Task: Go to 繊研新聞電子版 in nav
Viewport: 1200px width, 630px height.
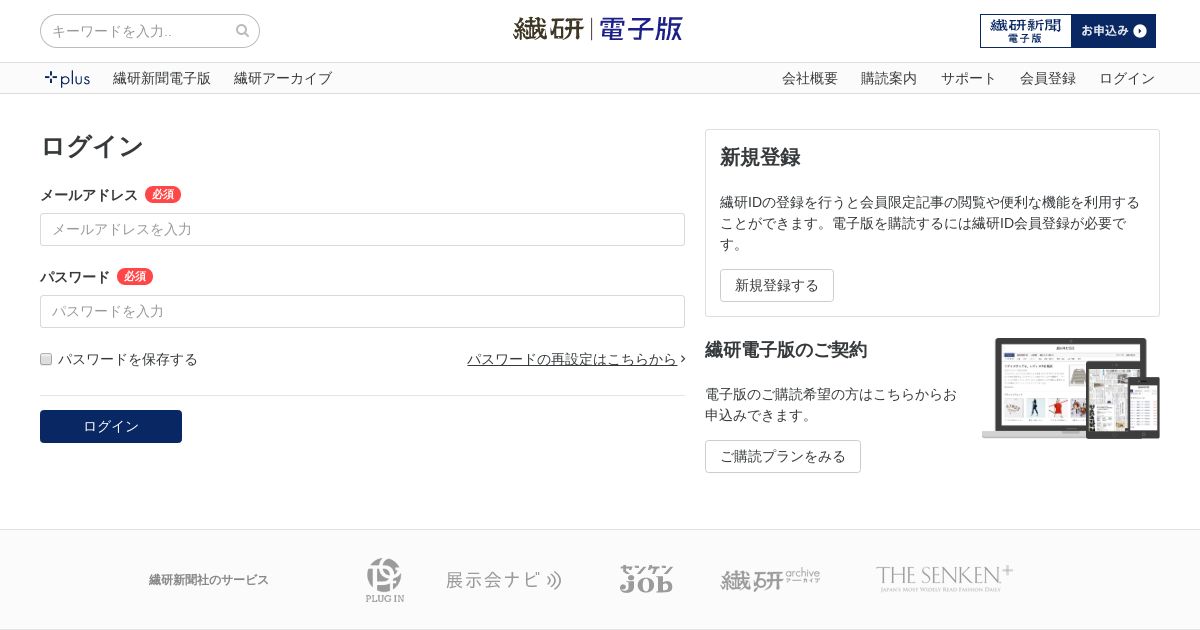Action: pos(162,78)
